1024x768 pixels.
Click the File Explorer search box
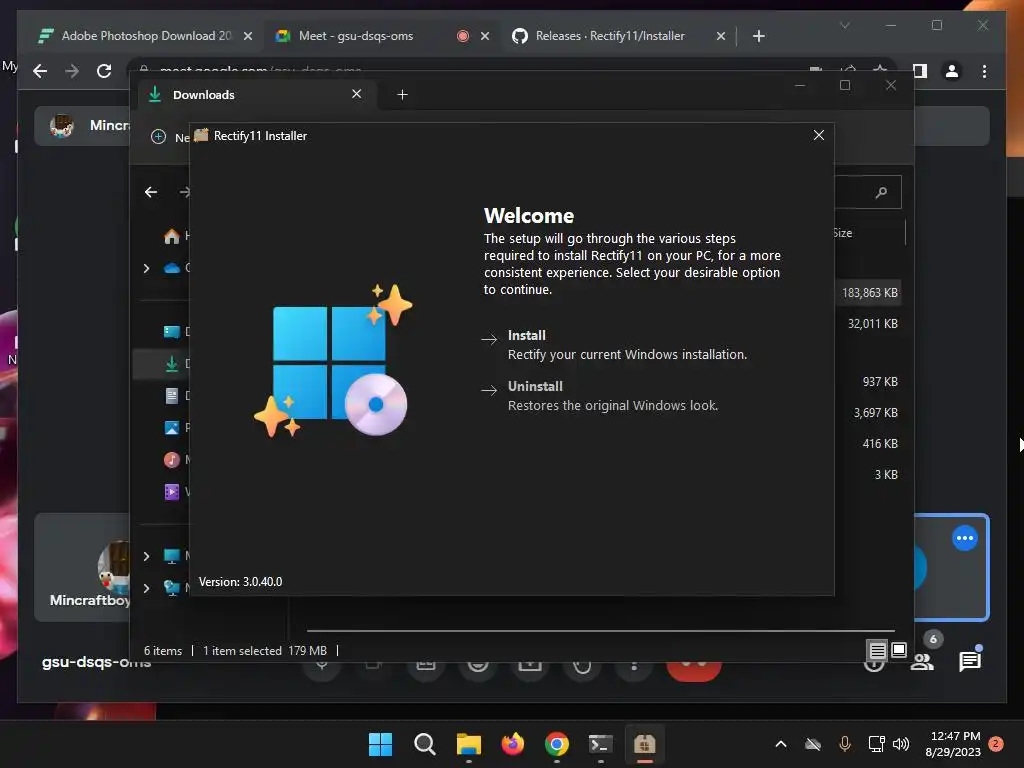pyautogui.click(x=867, y=192)
